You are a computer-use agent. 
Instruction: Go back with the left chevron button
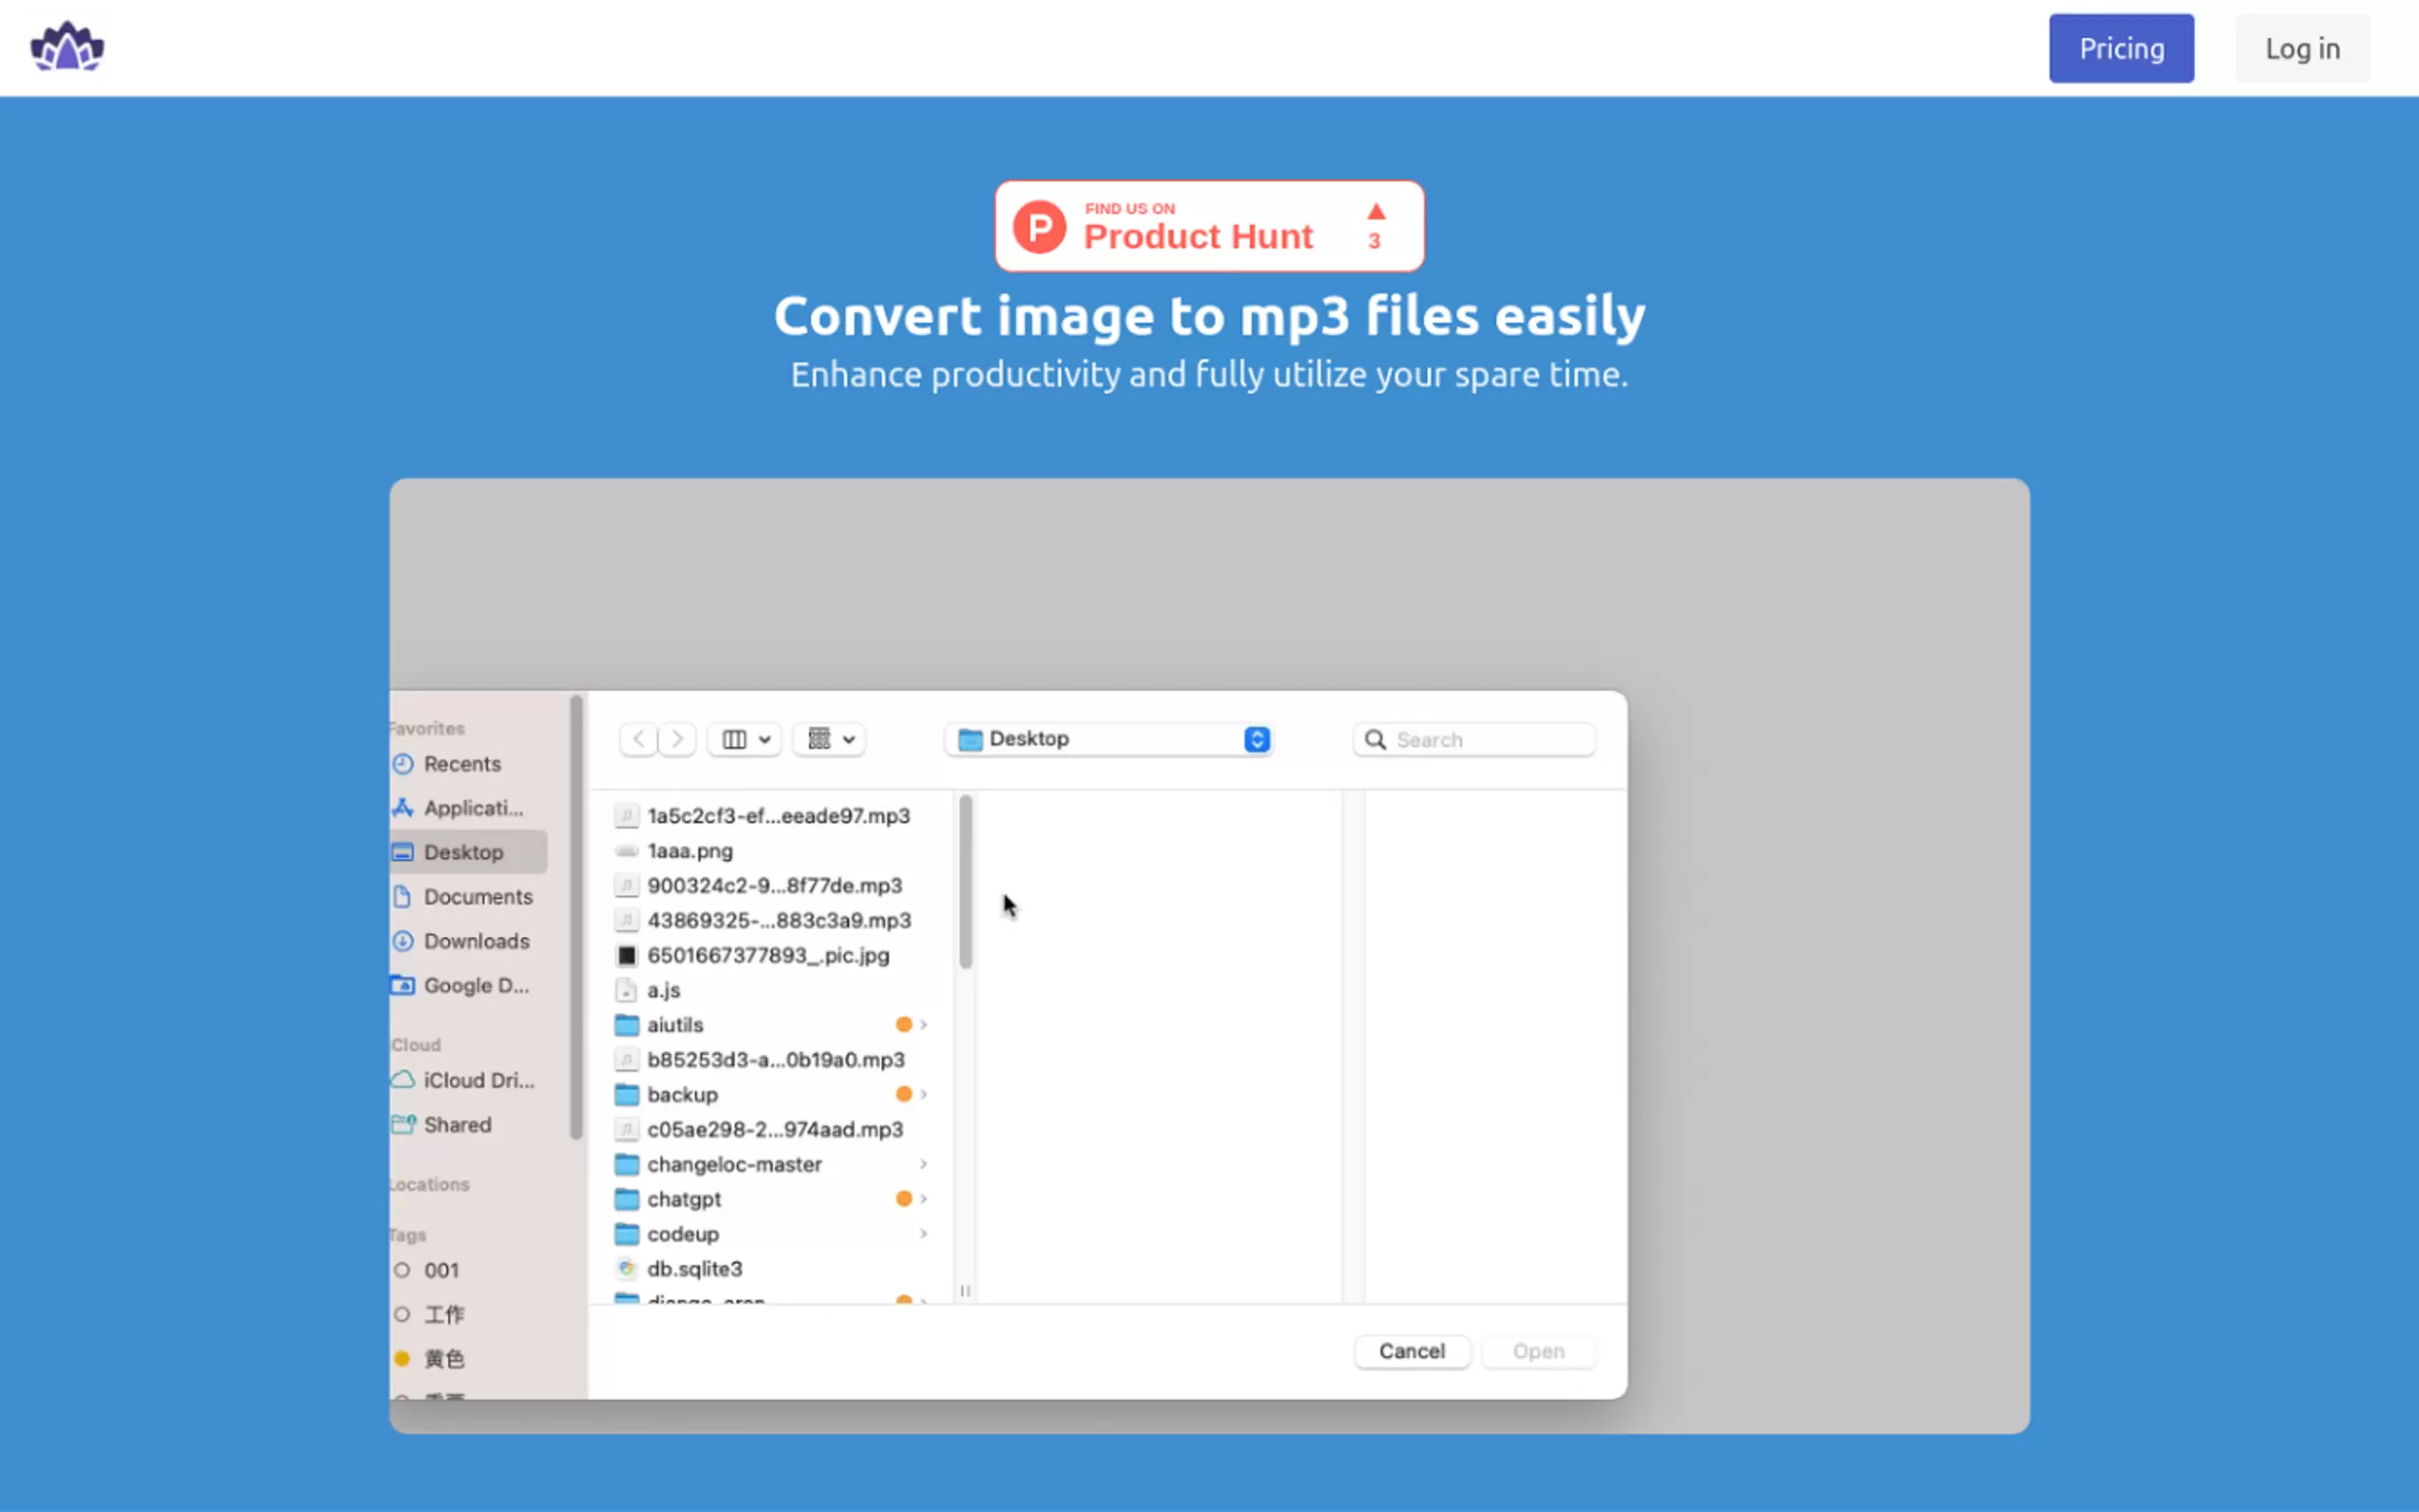tap(638, 739)
